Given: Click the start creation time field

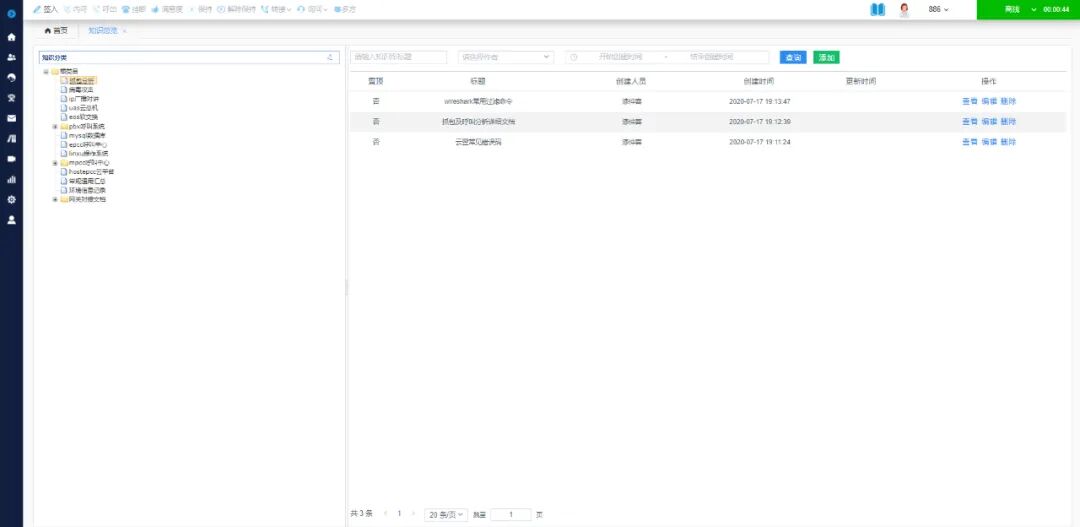Looking at the screenshot, I should click(621, 57).
